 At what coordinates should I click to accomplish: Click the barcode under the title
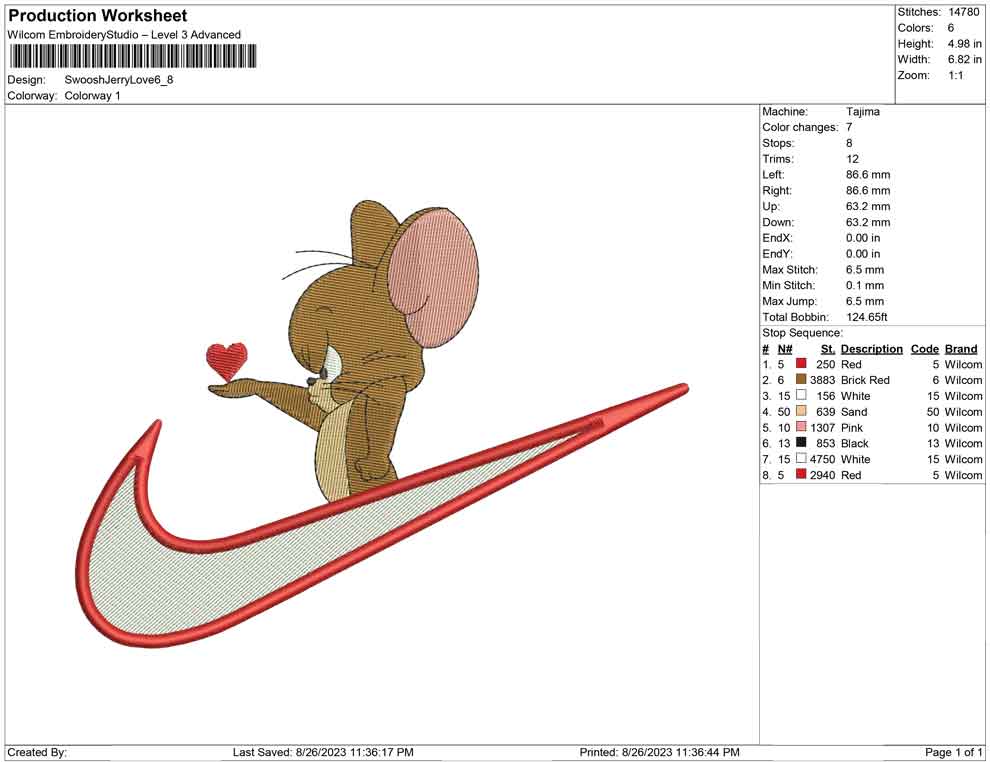pos(133,56)
